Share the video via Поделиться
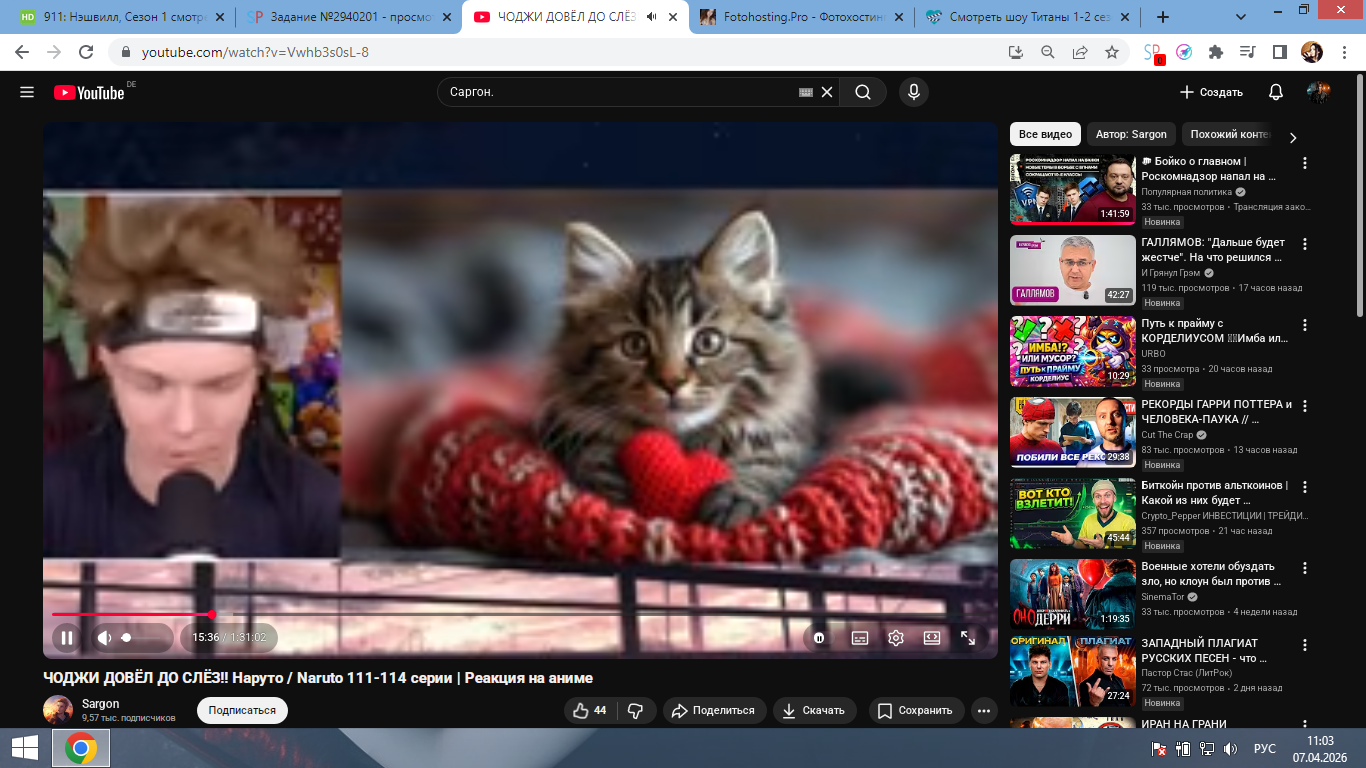 (714, 710)
